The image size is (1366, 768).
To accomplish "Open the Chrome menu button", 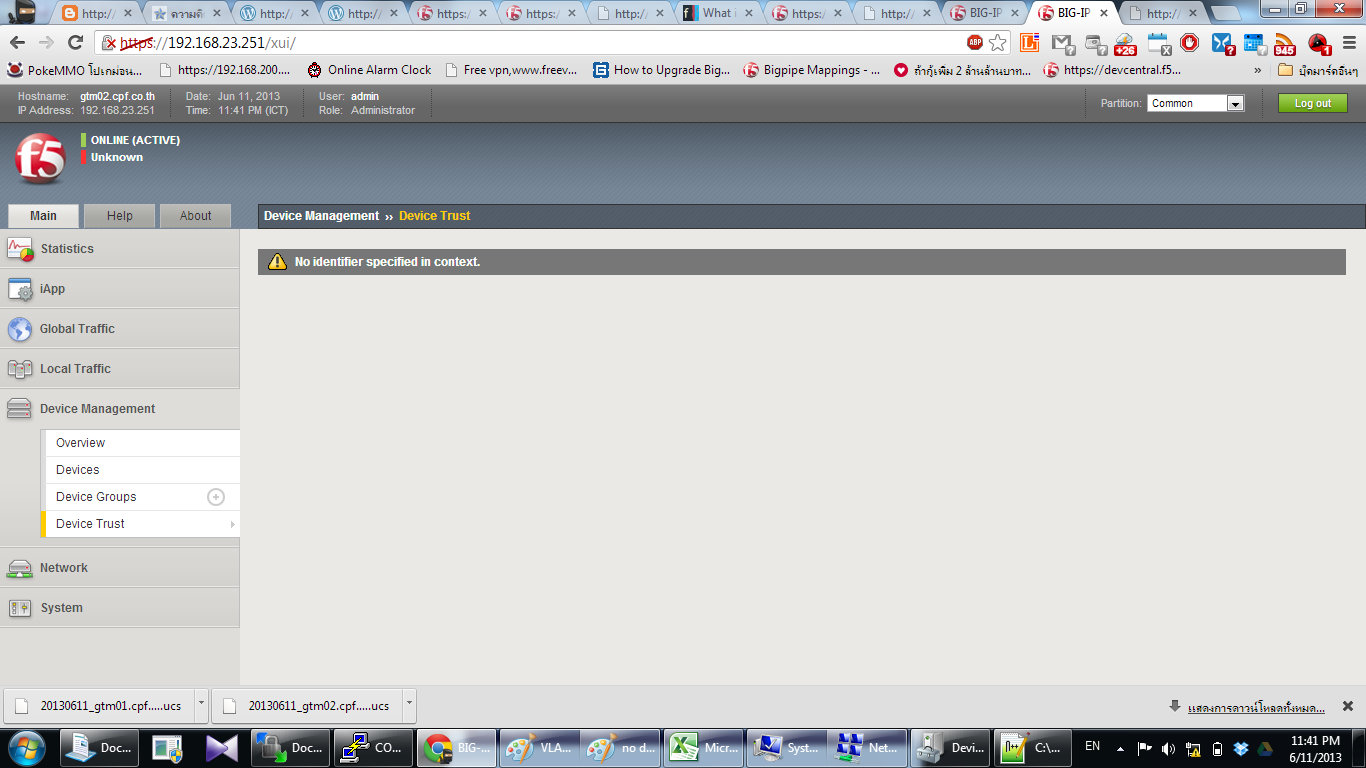I will click(x=1347, y=42).
